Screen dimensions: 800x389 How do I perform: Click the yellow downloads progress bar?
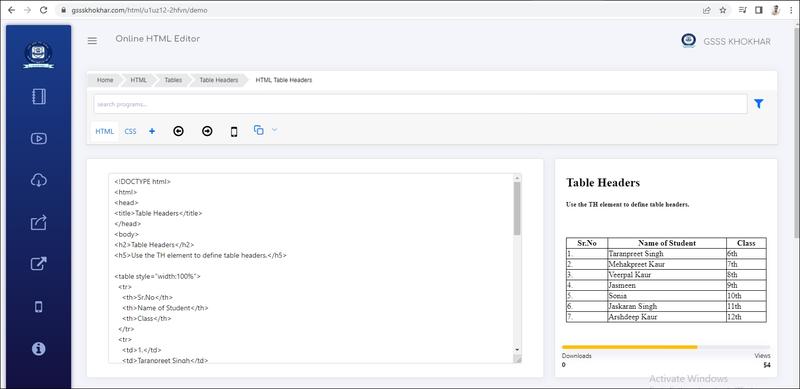click(630, 347)
